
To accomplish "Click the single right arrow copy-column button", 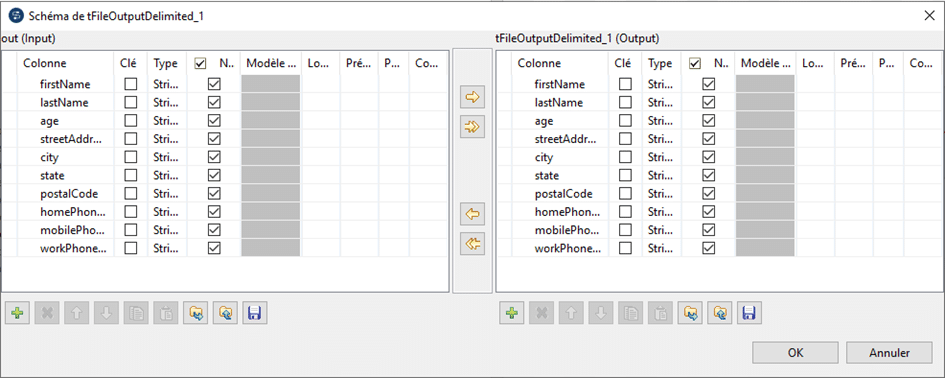I will (x=472, y=96).
